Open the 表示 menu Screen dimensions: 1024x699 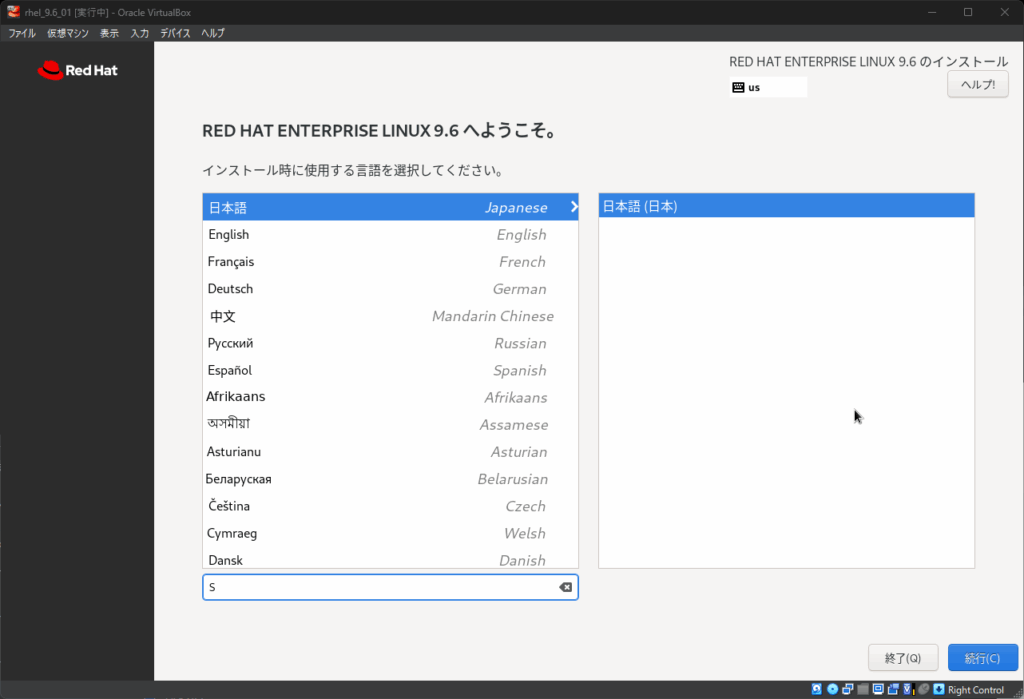110,33
